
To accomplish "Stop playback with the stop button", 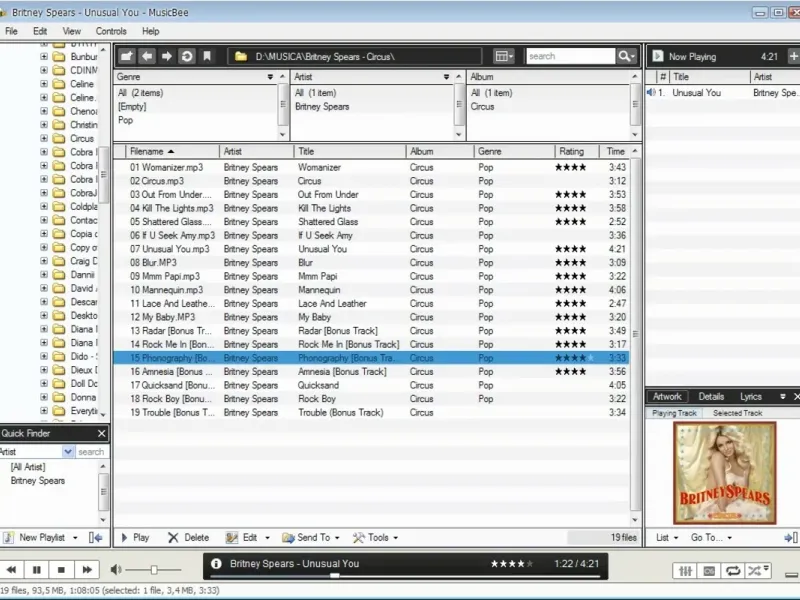I will (x=61, y=569).
